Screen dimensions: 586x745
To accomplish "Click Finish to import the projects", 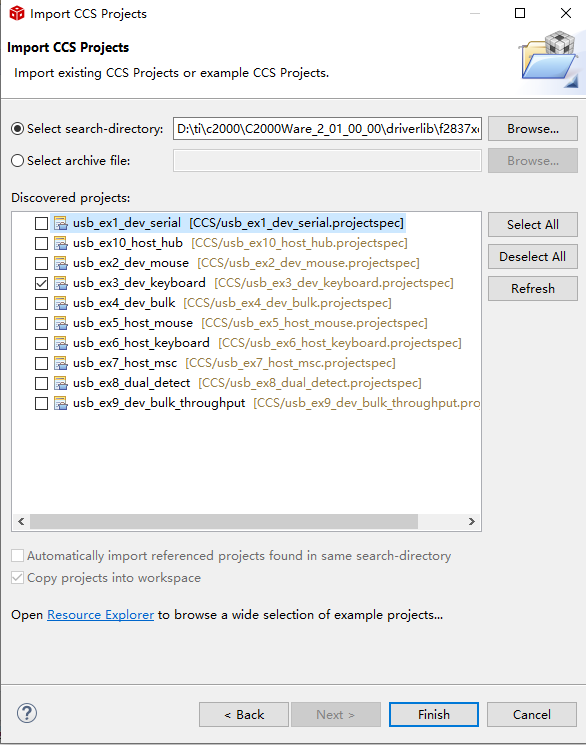I will 433,715.
